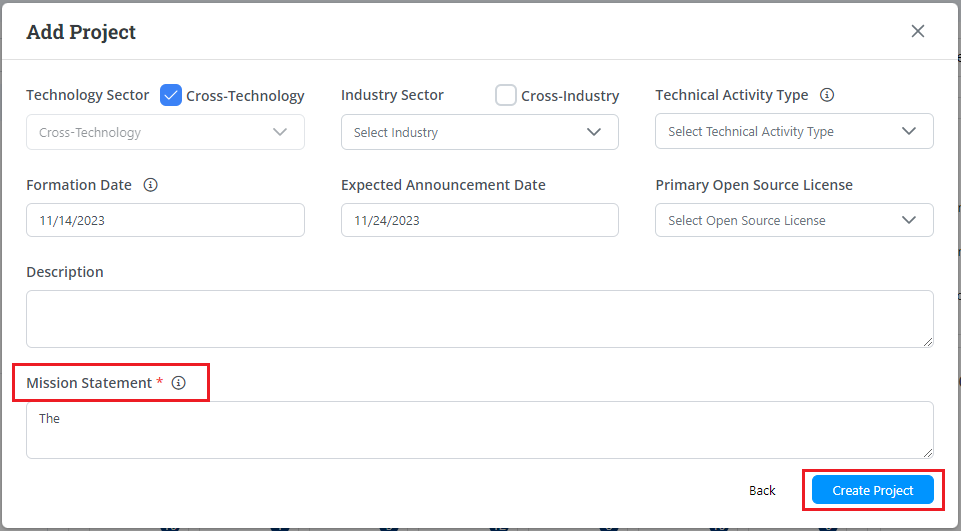Click the Primary Open Source License label

(754, 185)
